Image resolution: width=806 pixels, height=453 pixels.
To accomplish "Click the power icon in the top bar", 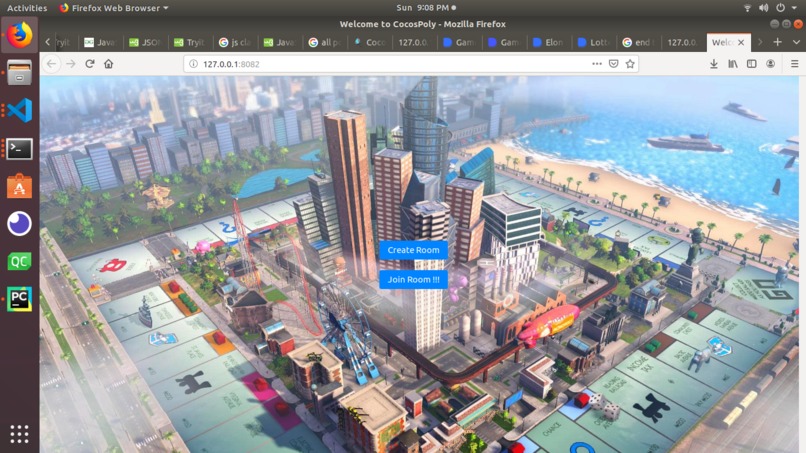I will point(780,8).
